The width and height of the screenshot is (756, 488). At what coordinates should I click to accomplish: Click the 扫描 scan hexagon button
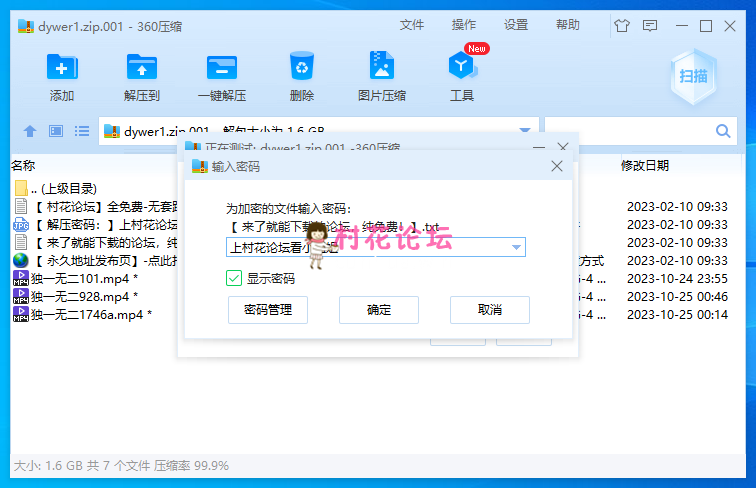click(x=693, y=76)
